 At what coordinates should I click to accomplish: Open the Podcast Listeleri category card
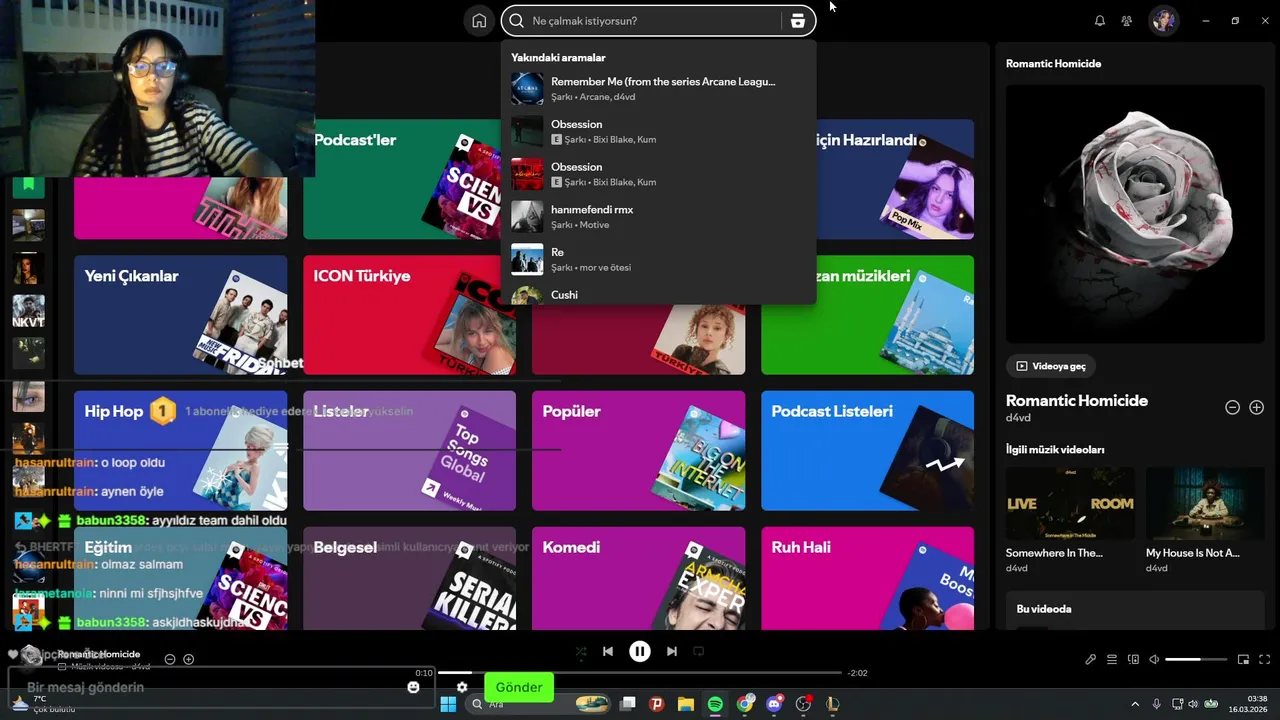click(867, 450)
